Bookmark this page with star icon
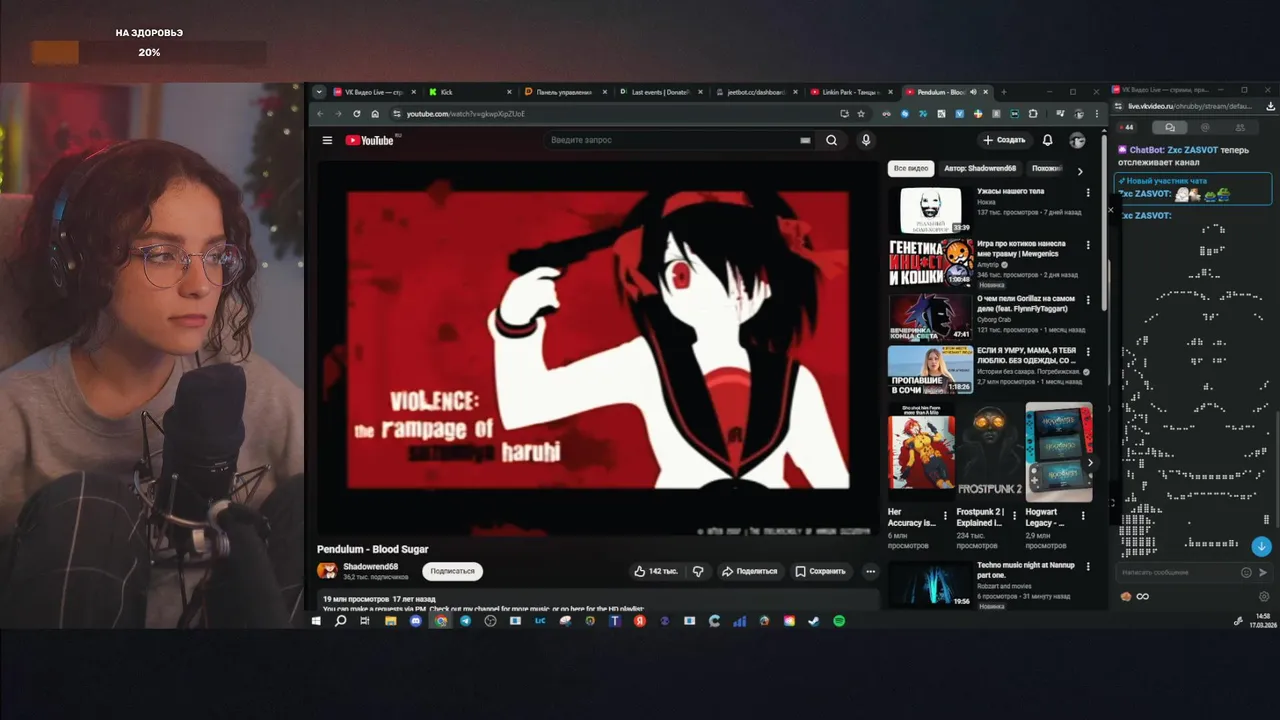Screen dimensions: 1280x720 (861, 114)
